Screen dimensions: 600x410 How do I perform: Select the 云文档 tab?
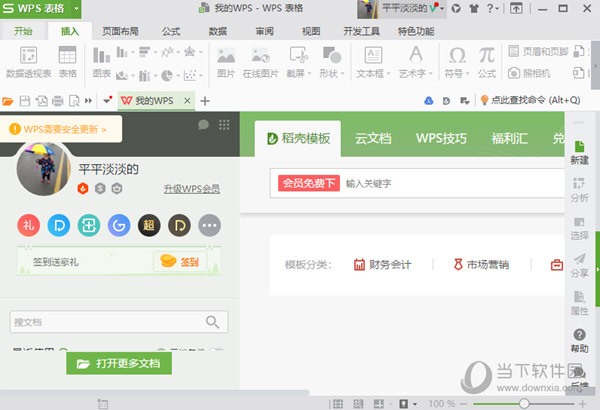tap(373, 138)
